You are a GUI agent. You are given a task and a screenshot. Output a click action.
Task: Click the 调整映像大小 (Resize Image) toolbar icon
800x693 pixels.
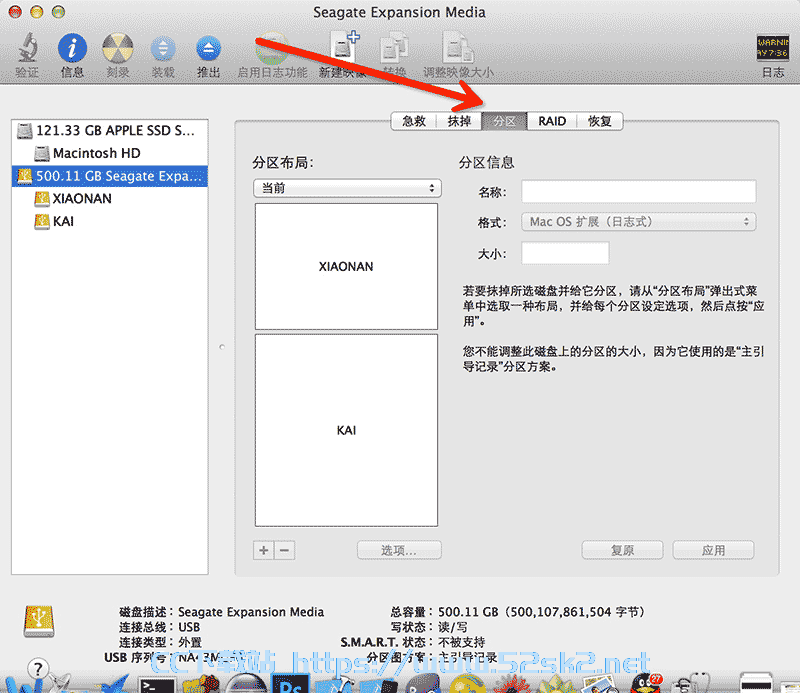[x=458, y=48]
